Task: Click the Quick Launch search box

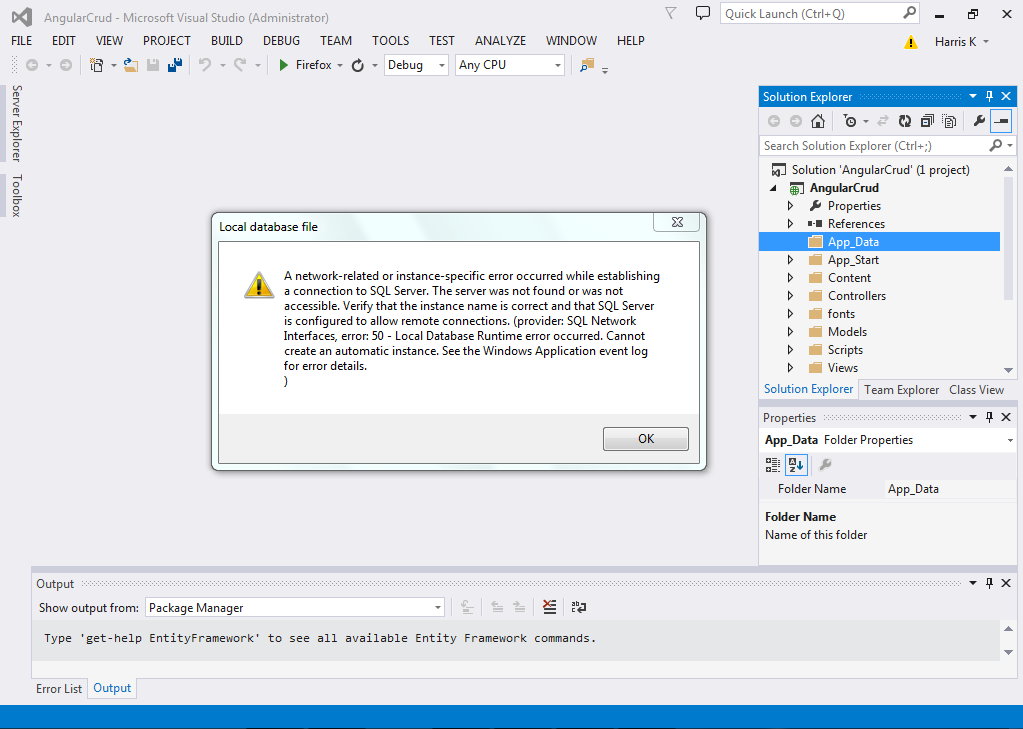Action: coord(810,13)
